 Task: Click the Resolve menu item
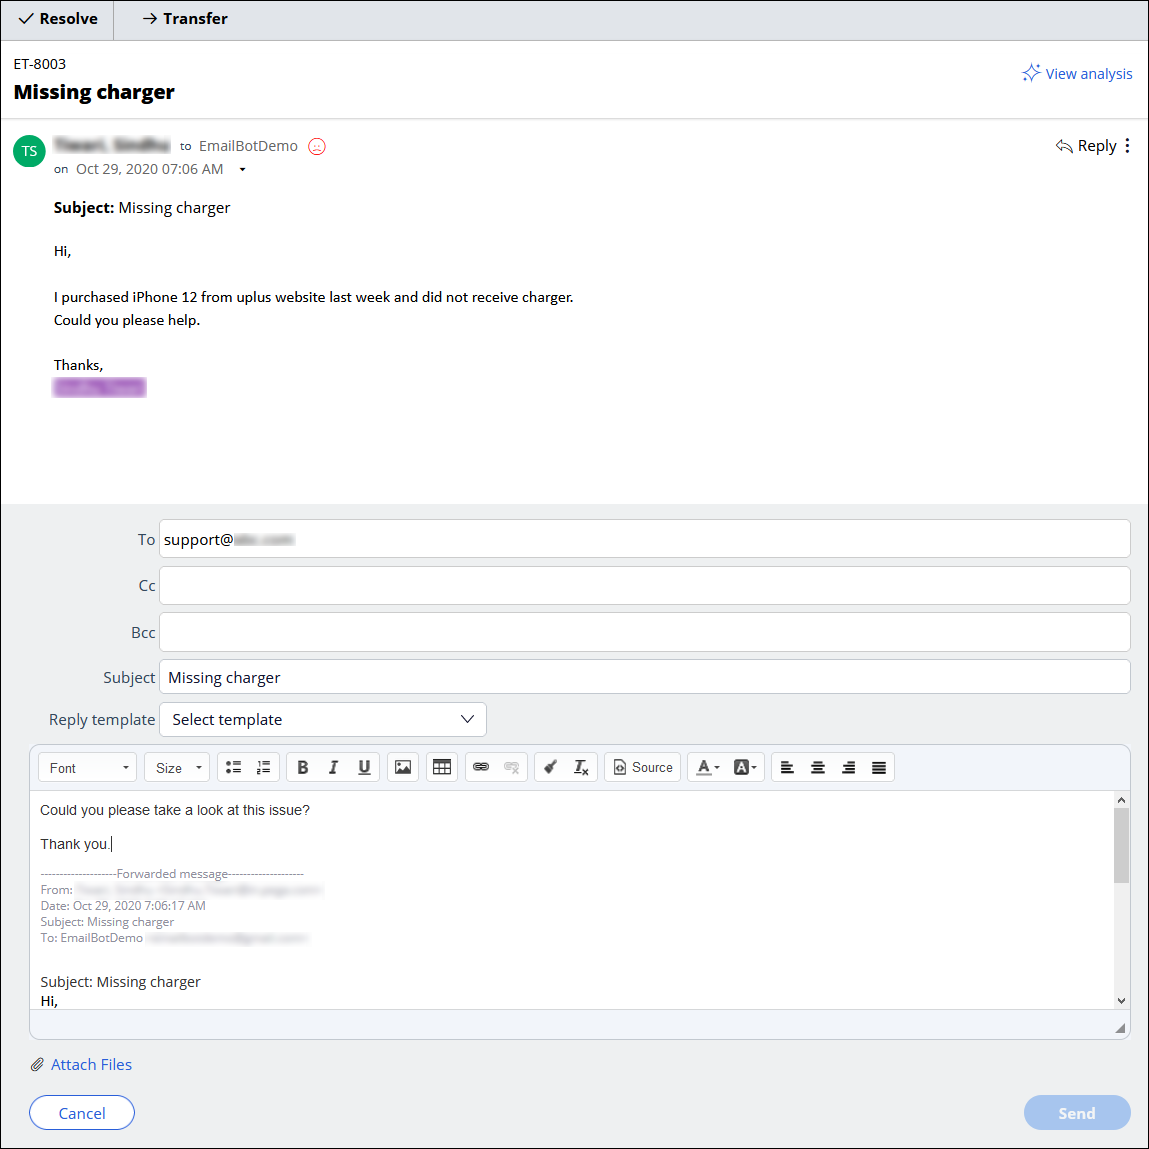pos(58,19)
